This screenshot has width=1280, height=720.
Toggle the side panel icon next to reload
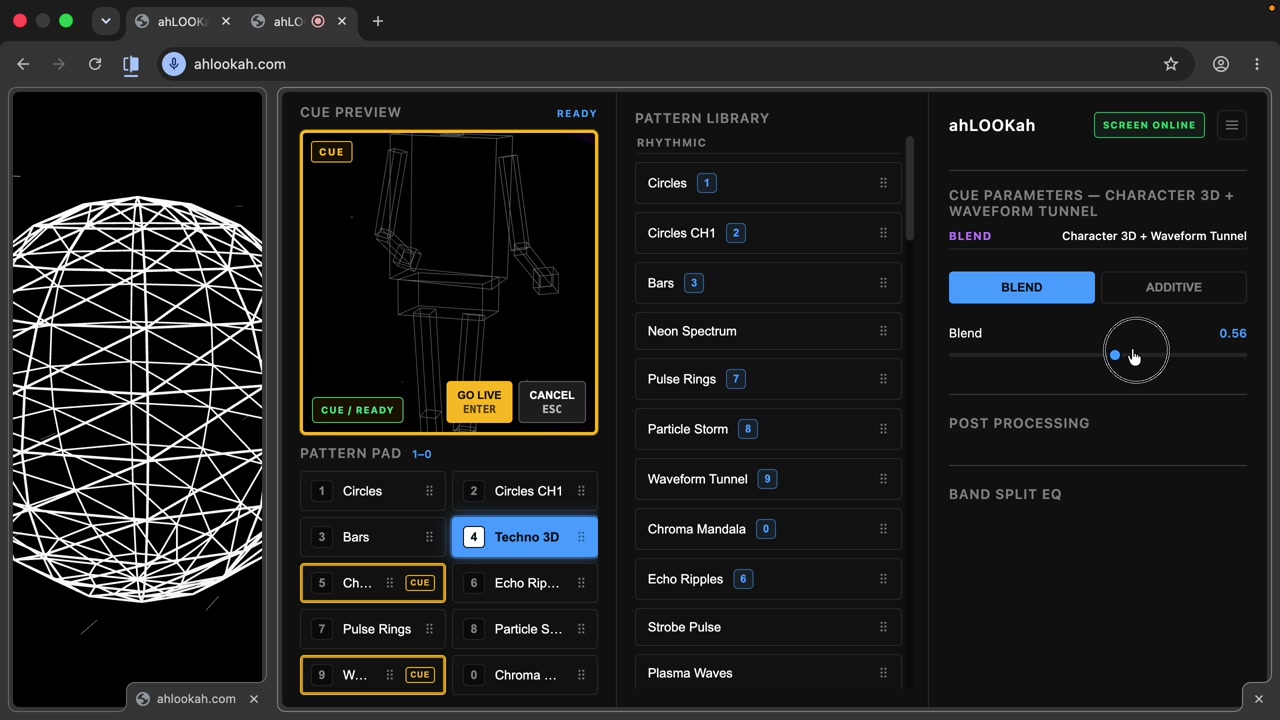coord(131,64)
